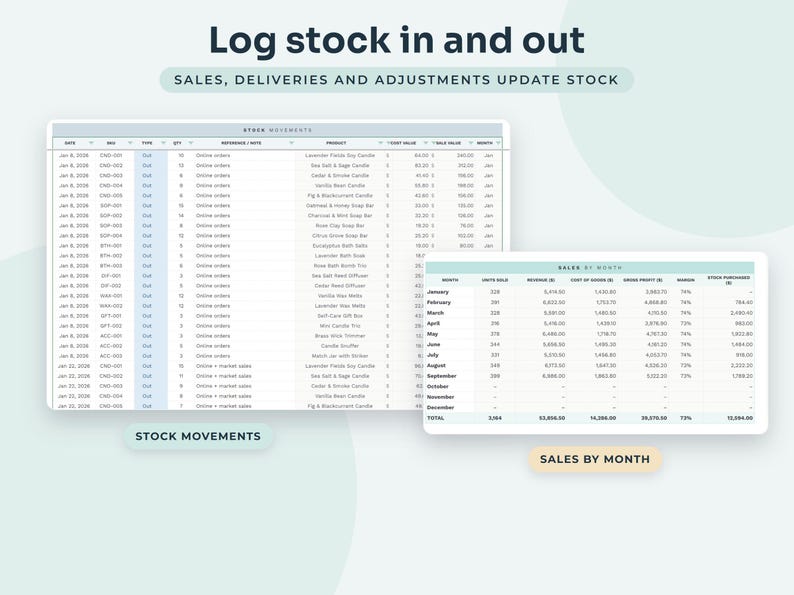This screenshot has height=595, width=794.
Task: Select the Match Jar with Striker cell
Action: pyautogui.click(x=340, y=356)
